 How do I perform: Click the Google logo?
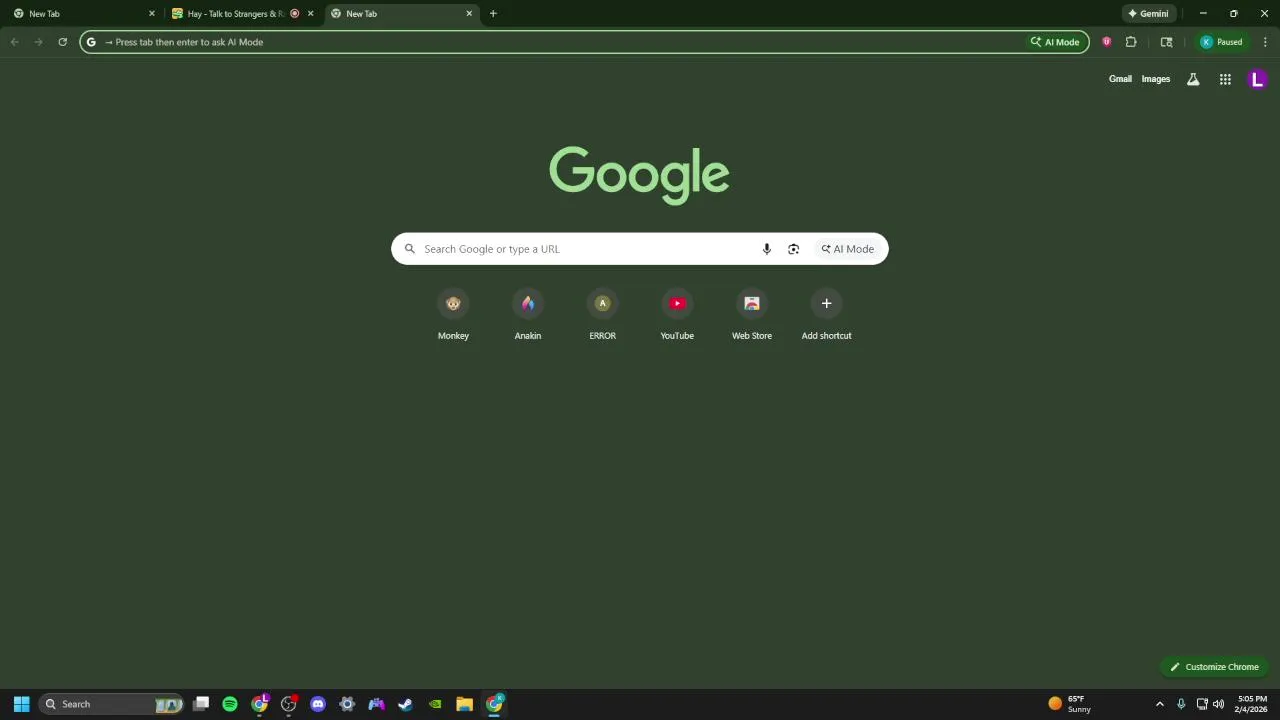639,175
